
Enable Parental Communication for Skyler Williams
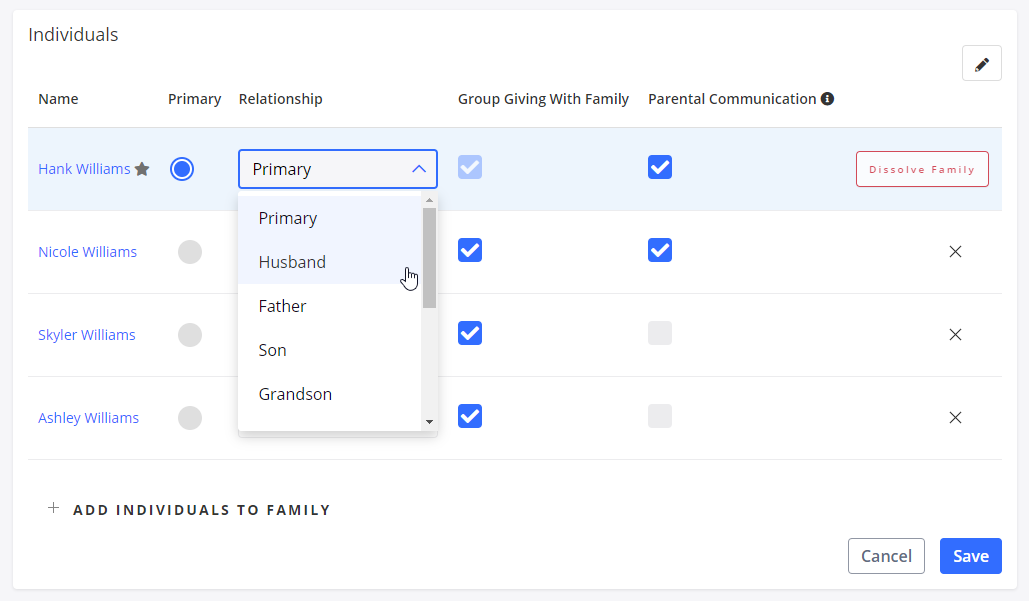tap(659, 334)
